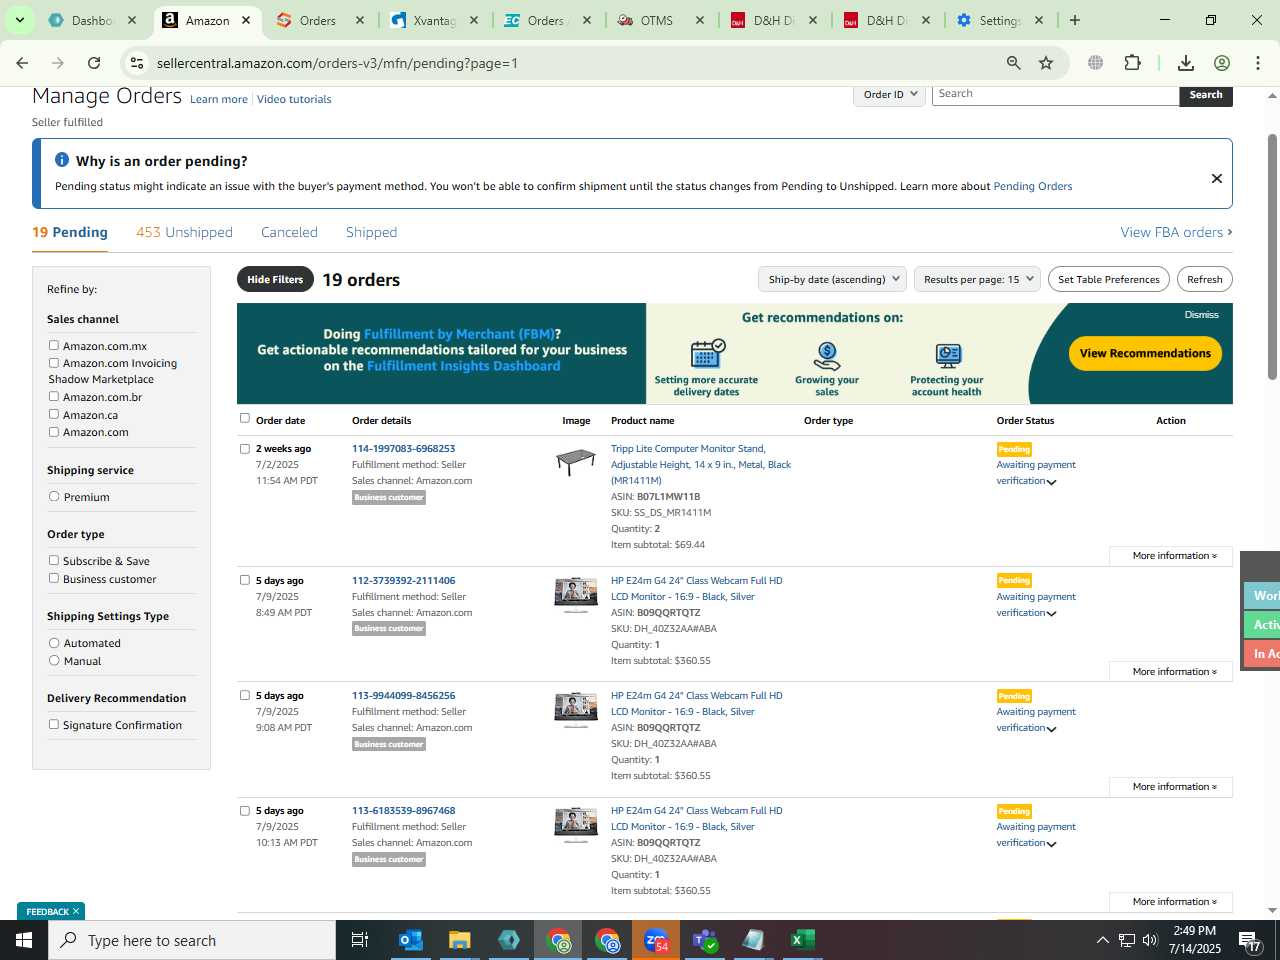Viewport: 1280px width, 960px height.
Task: Click the Growing your sales icon
Action: pyautogui.click(x=827, y=355)
